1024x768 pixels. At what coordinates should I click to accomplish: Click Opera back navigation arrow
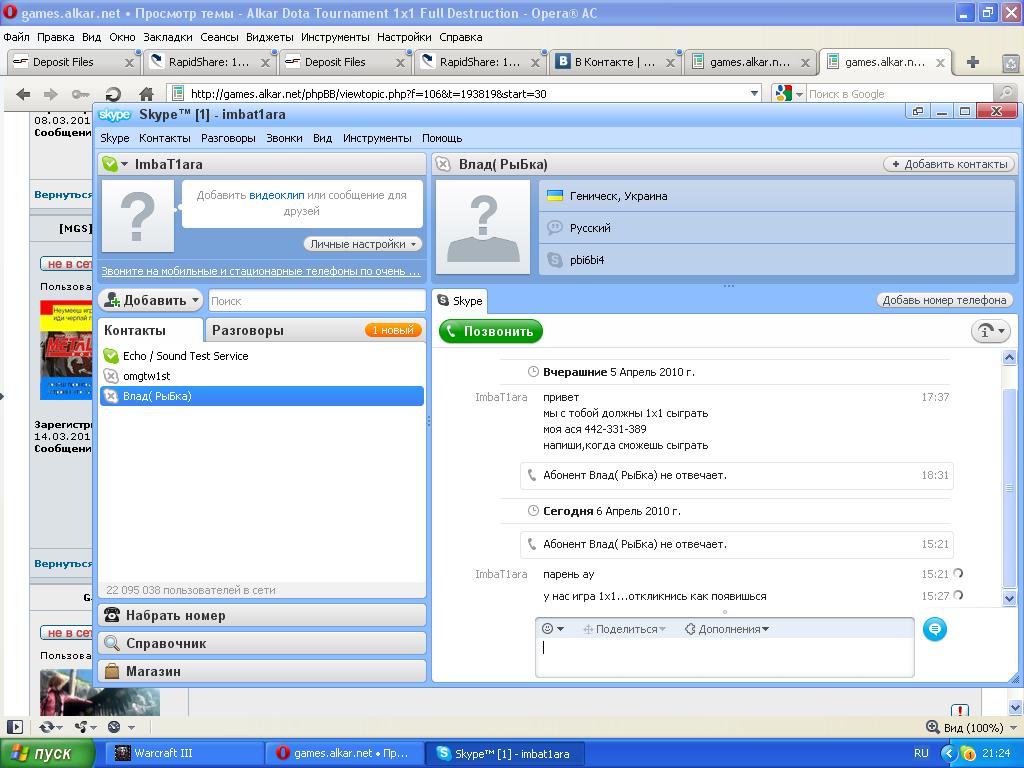click(x=24, y=94)
